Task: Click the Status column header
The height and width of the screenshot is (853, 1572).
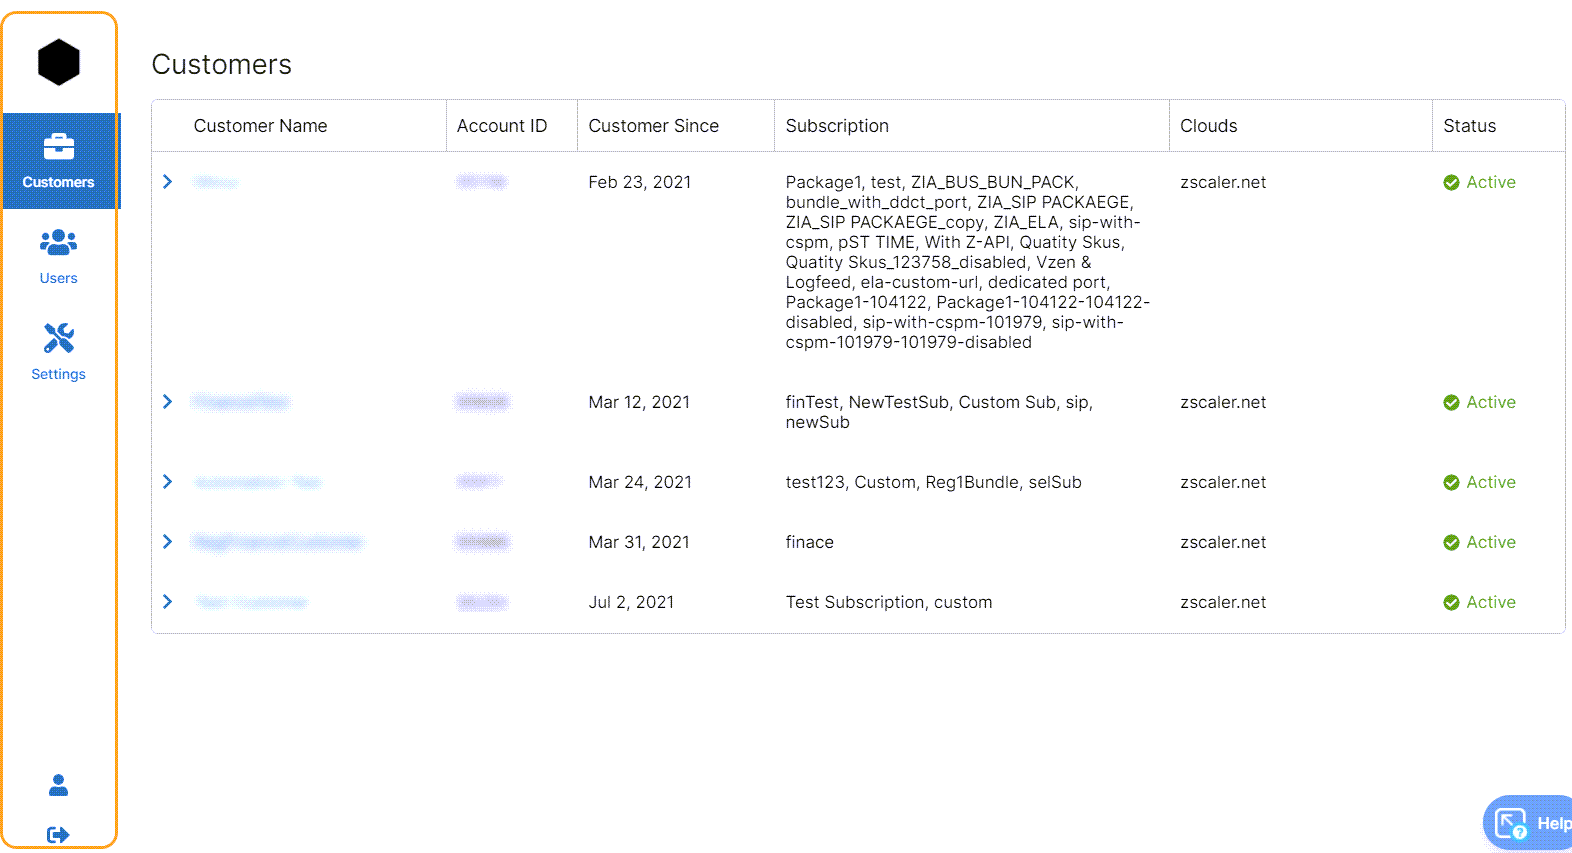Action: point(1469,126)
